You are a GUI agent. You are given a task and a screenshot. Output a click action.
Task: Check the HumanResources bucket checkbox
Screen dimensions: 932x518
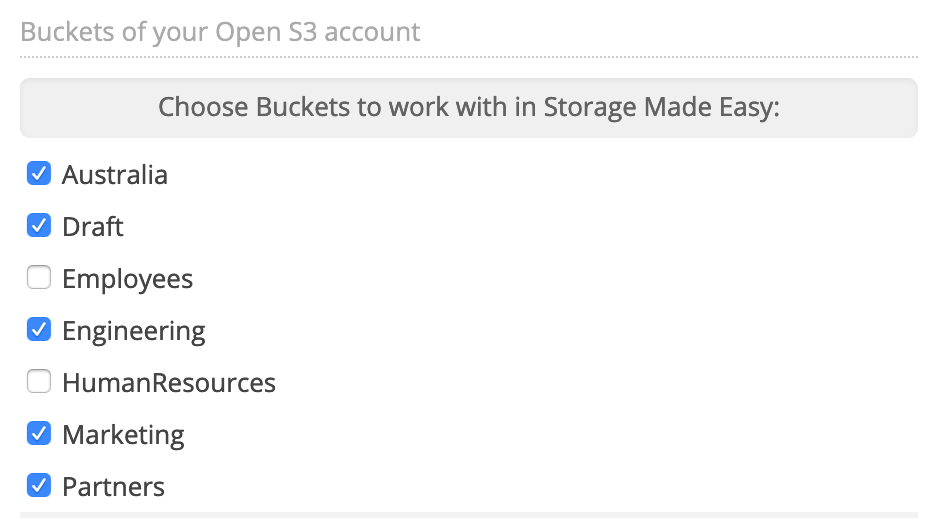point(39,382)
